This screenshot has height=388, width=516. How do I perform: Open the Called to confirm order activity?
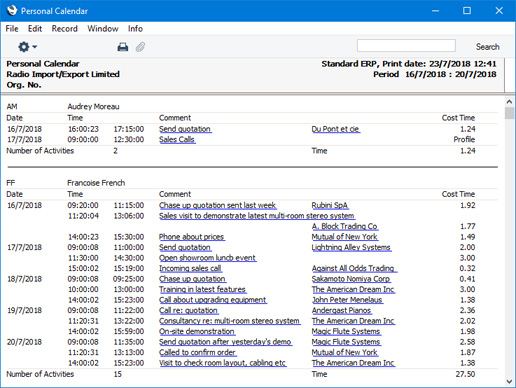coord(198,352)
